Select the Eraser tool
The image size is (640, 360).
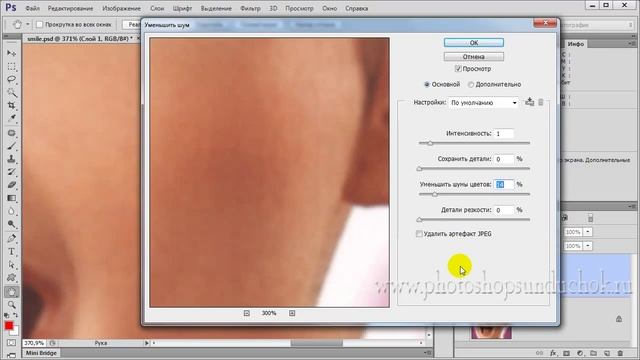(11, 185)
